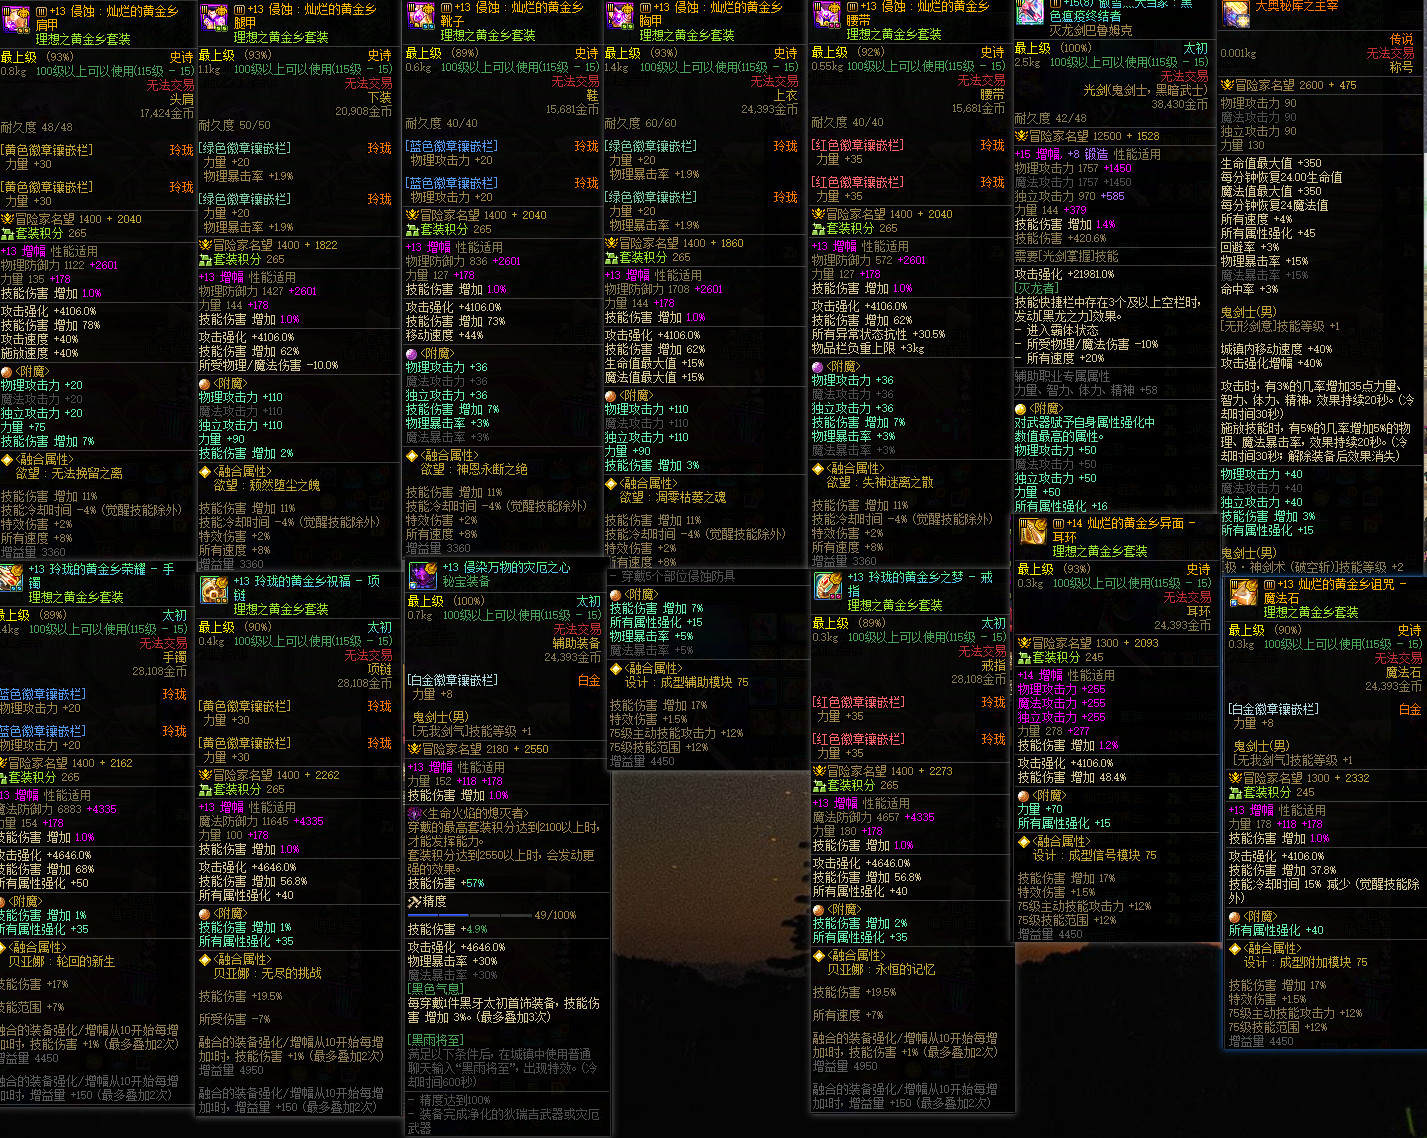1427x1138 pixels.
Task: Click the 肩甲 shoulder armor icon
Action: point(15,19)
